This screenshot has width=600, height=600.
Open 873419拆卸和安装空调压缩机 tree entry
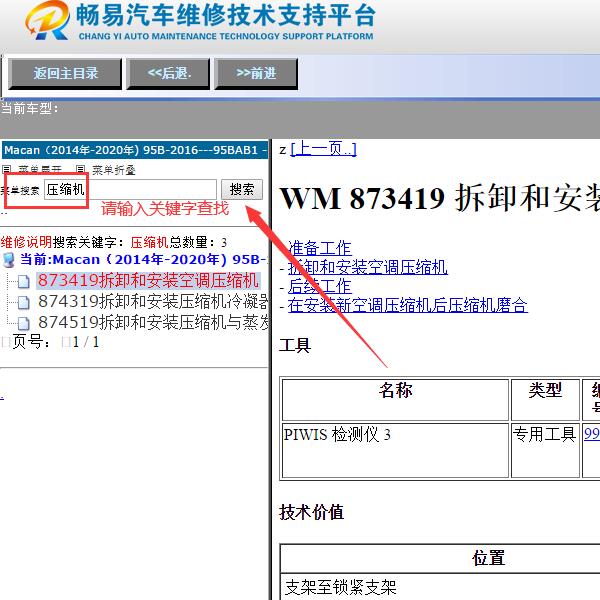[x=148, y=280]
